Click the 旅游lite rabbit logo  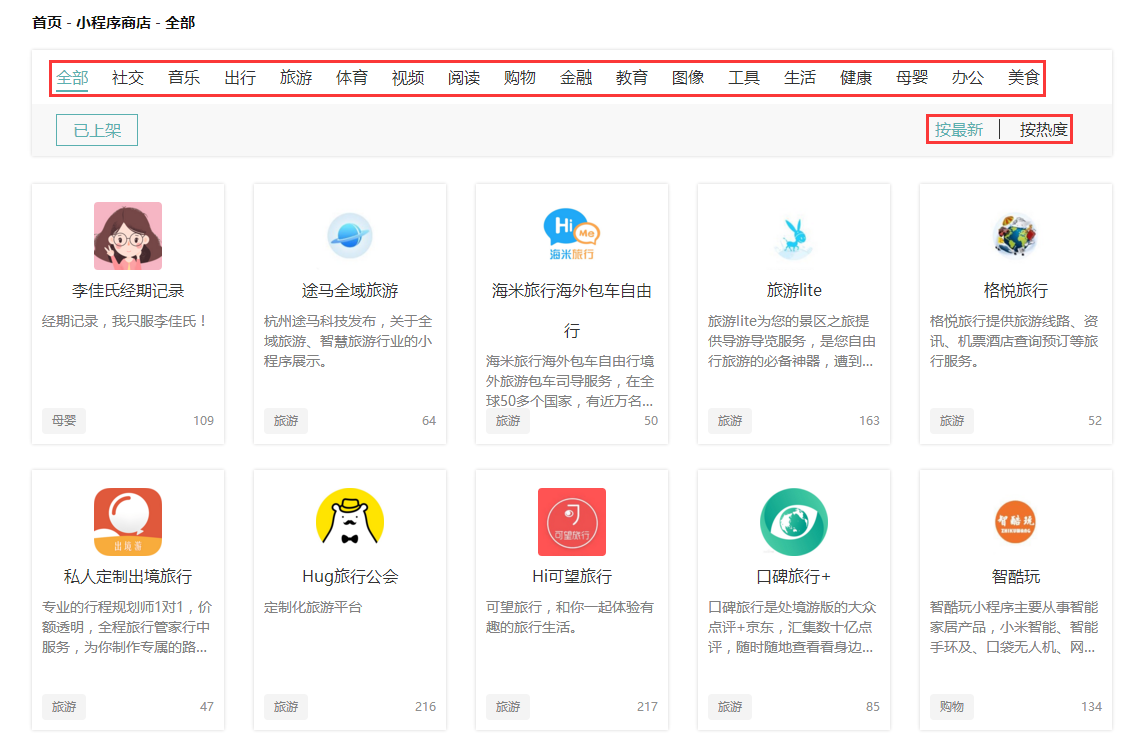(793, 235)
